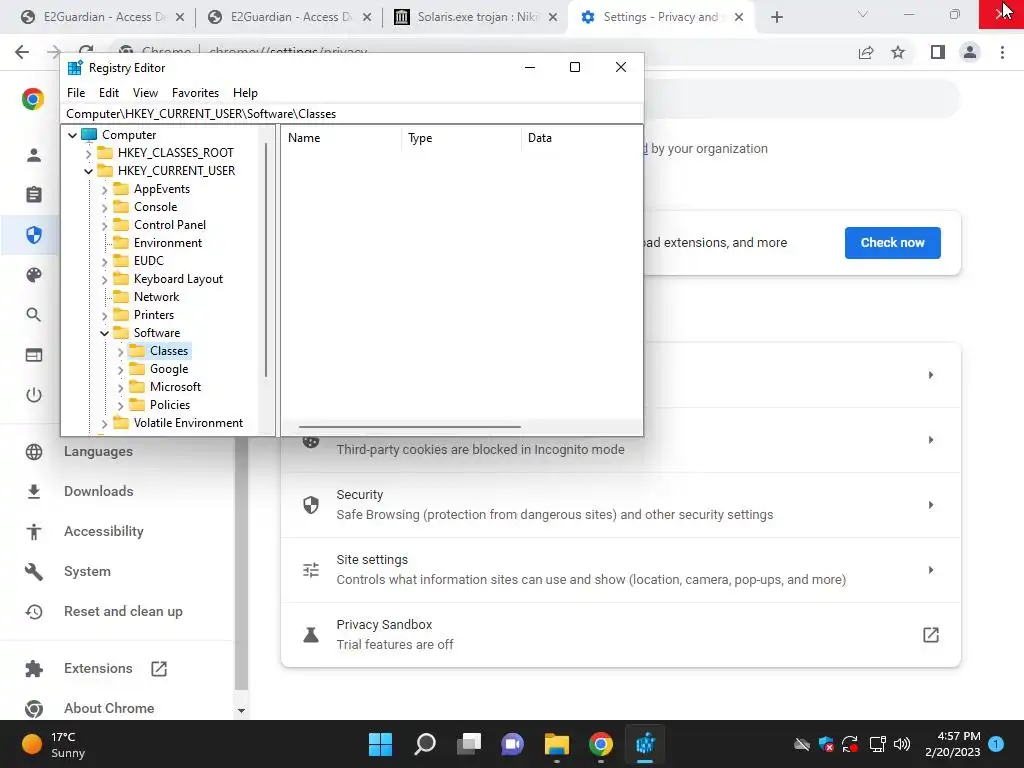Open the clock and date in taskbar
Viewport: 1024px width, 768px height.
tap(953, 744)
